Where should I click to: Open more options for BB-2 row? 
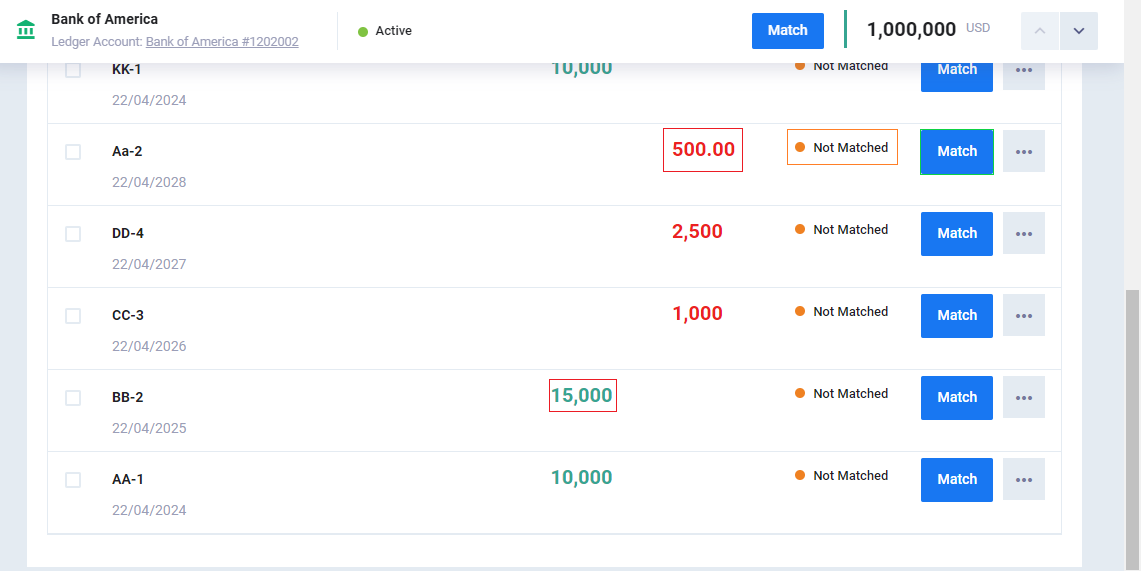pyautogui.click(x=1023, y=398)
